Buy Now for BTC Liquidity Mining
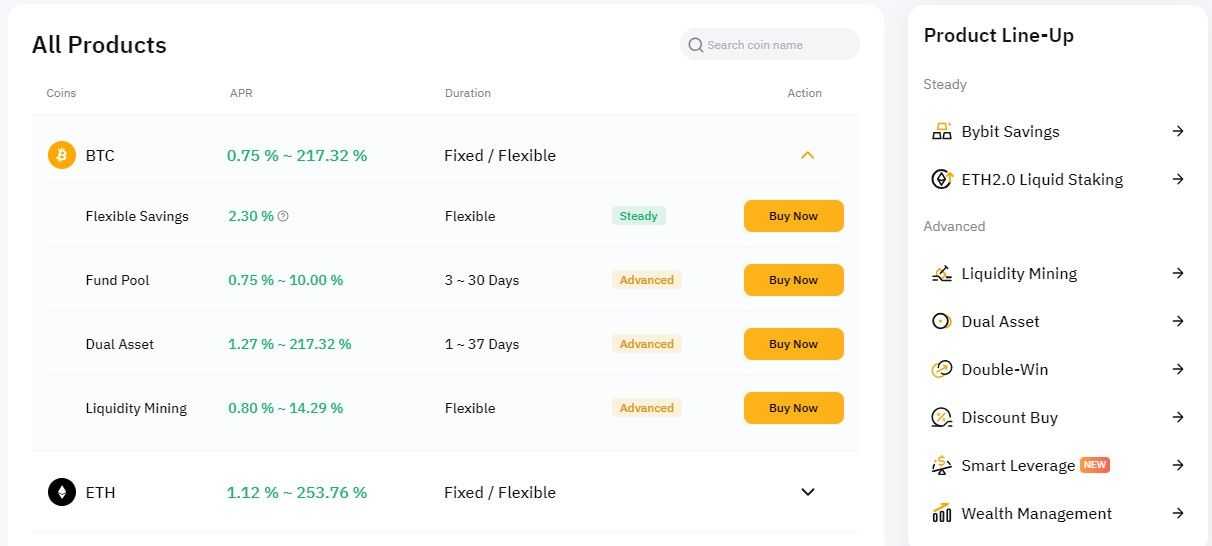 [x=793, y=408]
